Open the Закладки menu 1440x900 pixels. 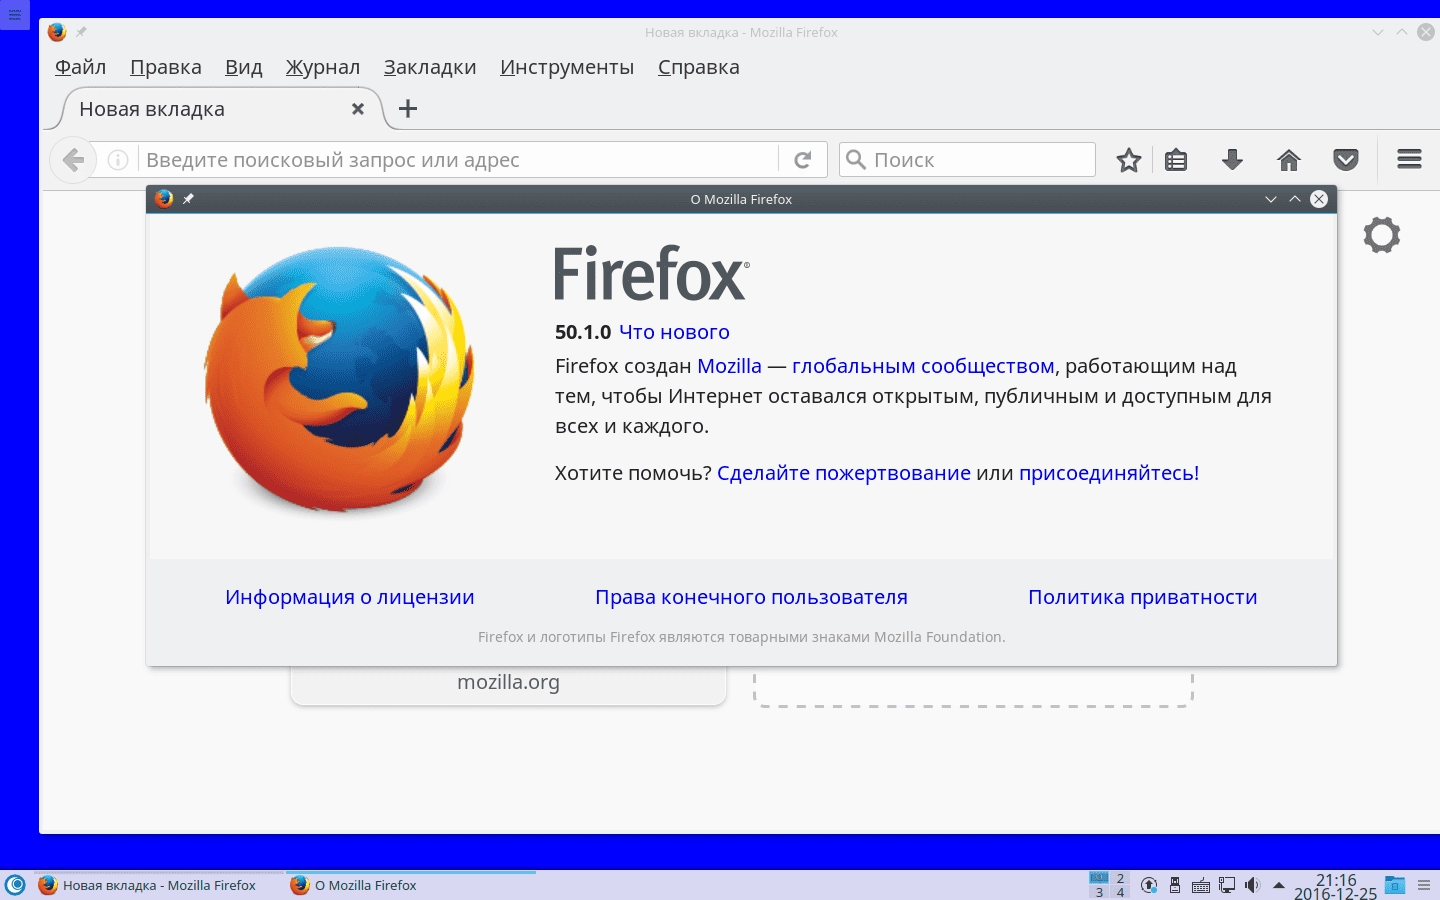coord(430,67)
